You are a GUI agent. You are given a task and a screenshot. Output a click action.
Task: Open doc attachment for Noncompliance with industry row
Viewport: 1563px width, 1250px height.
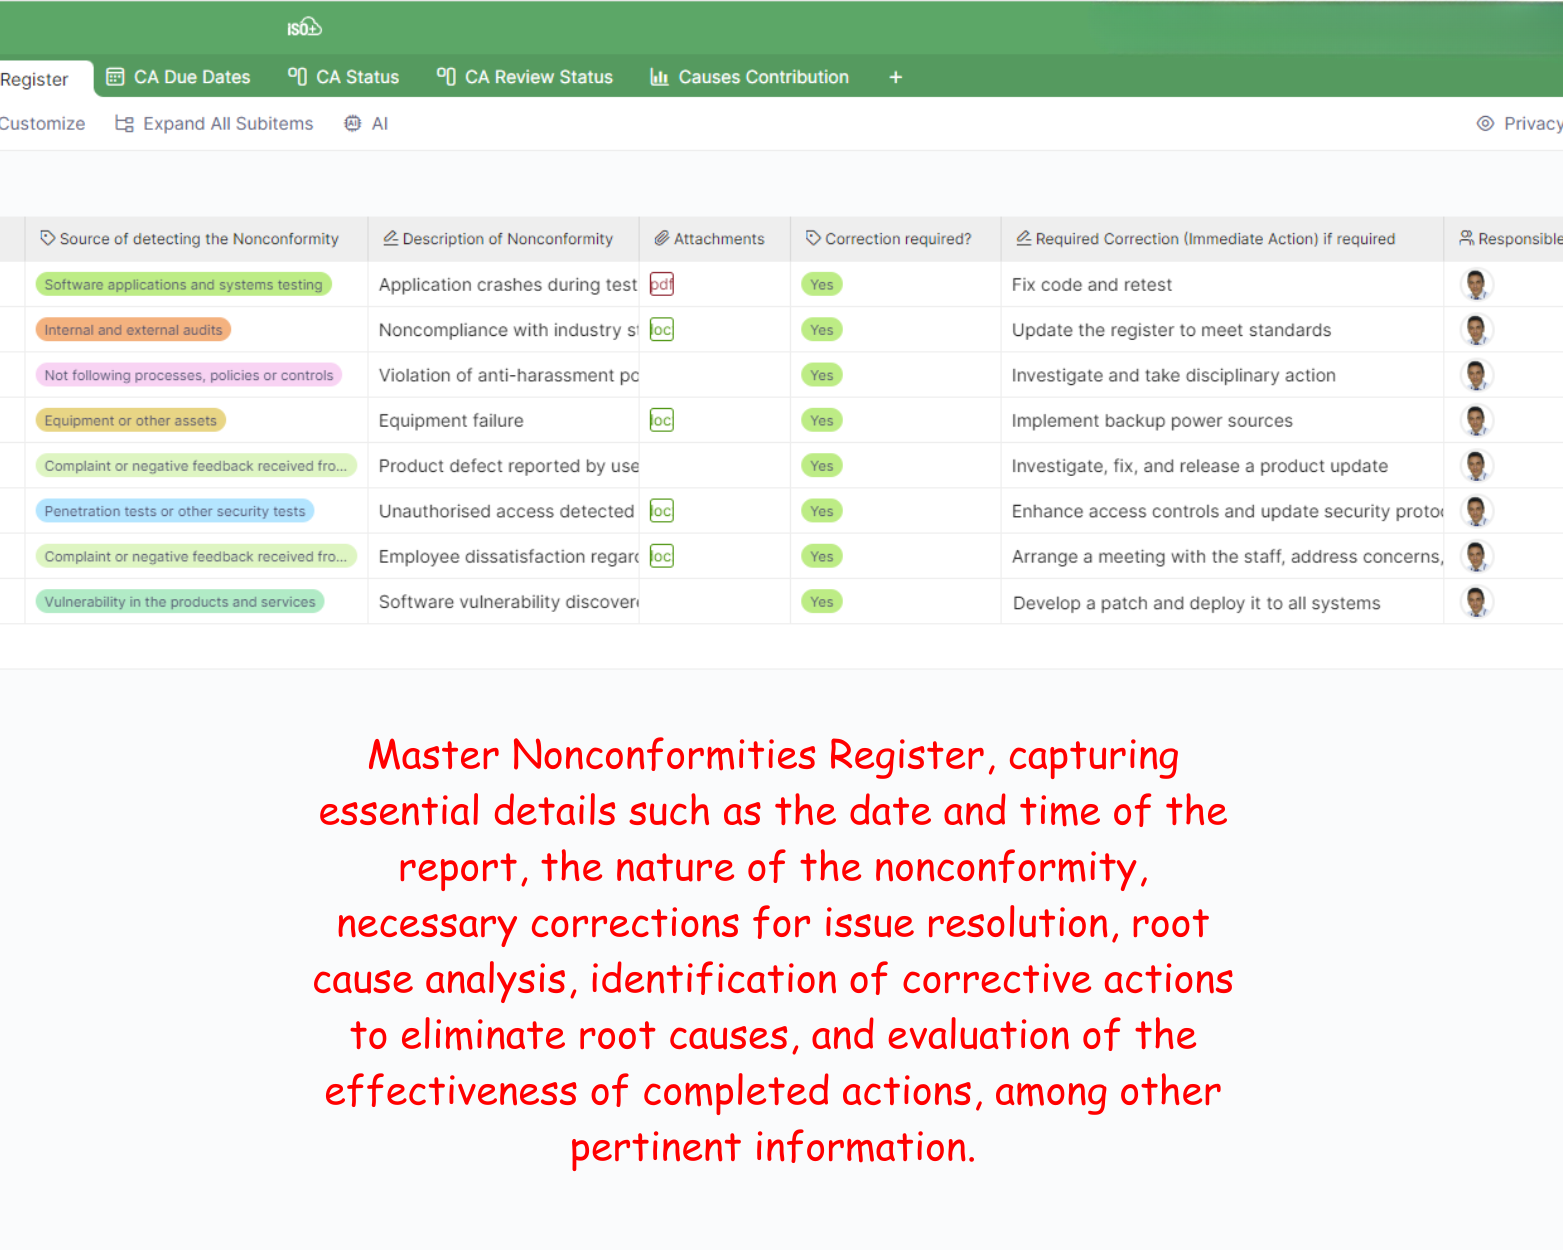point(661,329)
